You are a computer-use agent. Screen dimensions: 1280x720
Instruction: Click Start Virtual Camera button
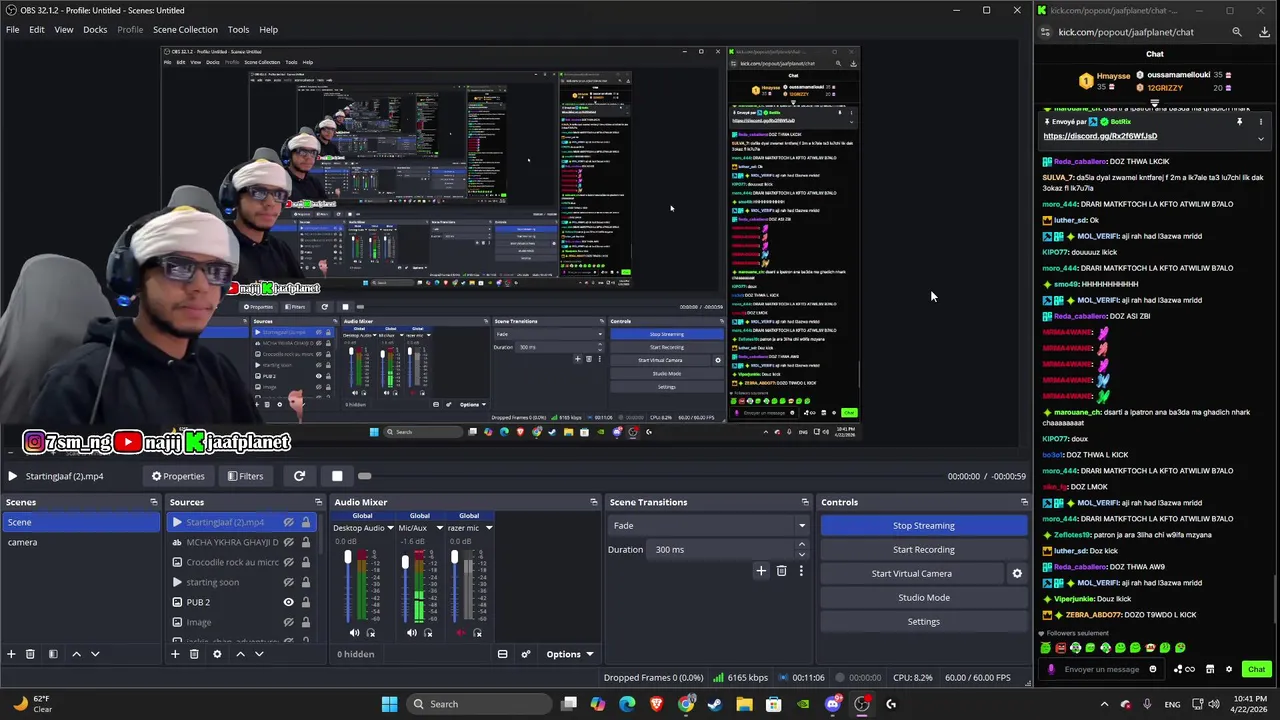click(x=911, y=574)
